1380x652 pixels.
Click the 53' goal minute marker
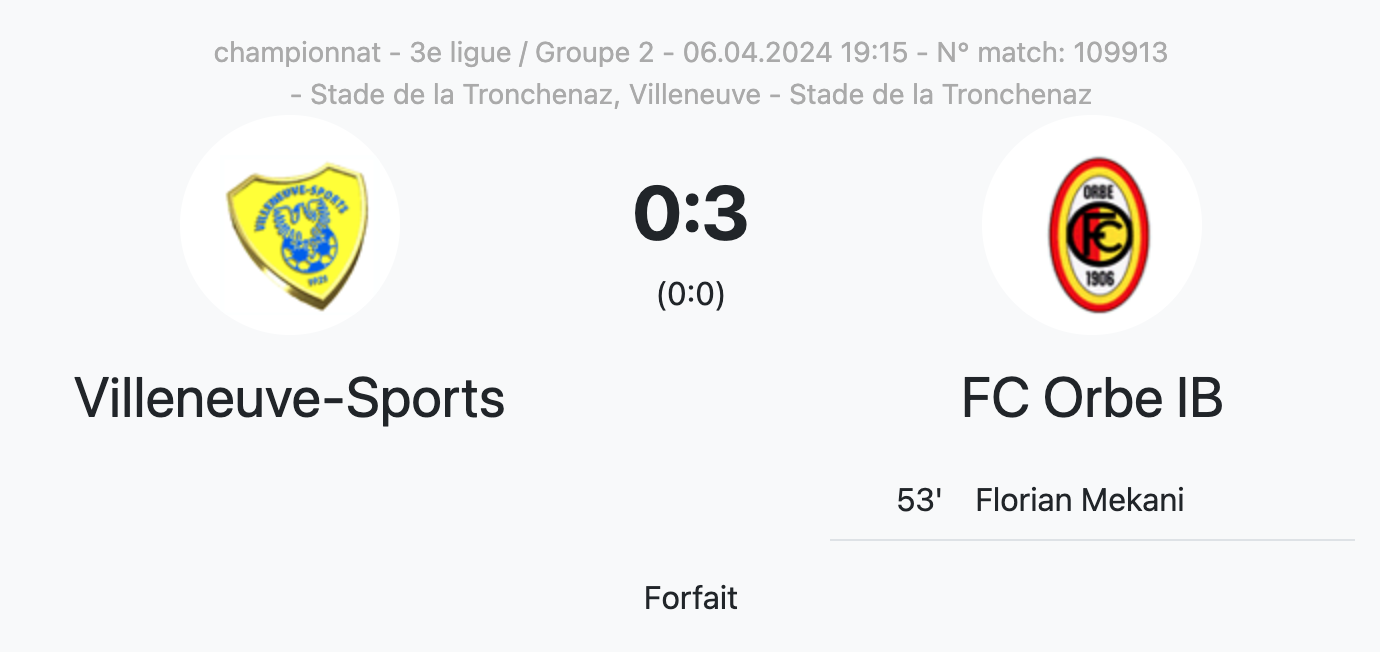pos(920,499)
